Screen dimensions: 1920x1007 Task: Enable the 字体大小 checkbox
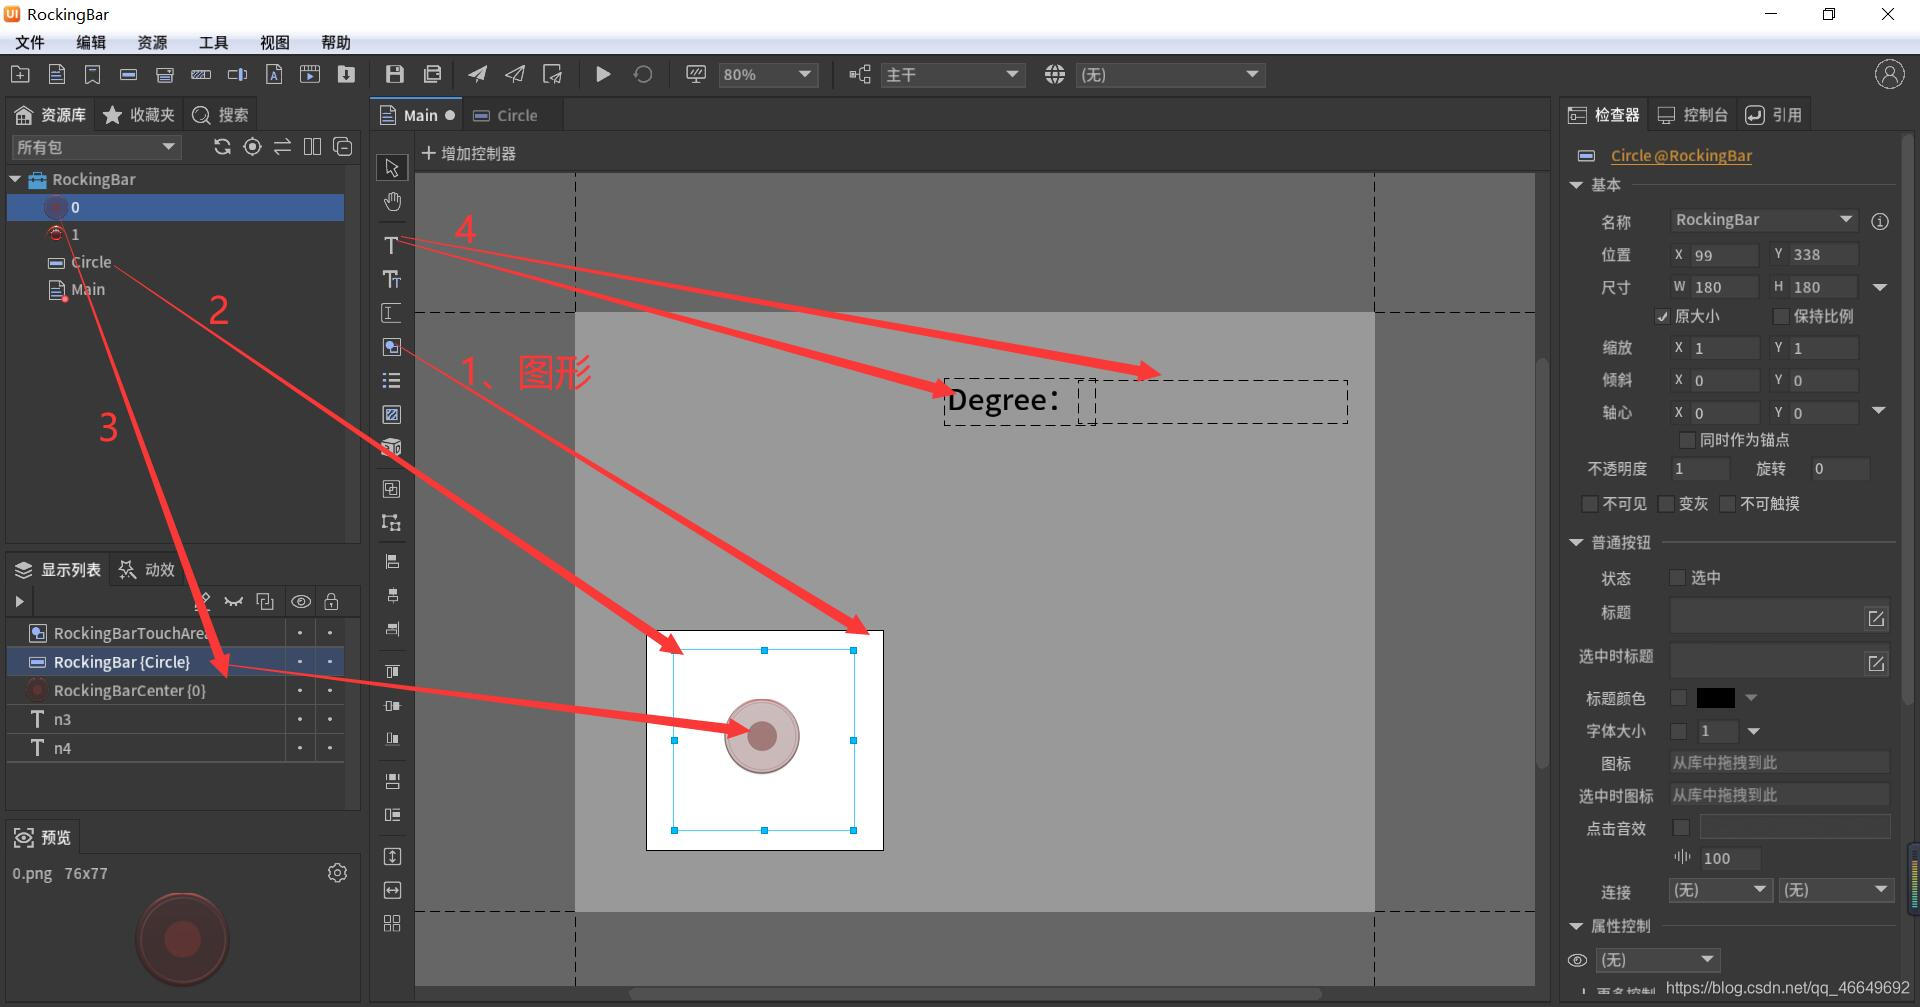(x=1679, y=731)
